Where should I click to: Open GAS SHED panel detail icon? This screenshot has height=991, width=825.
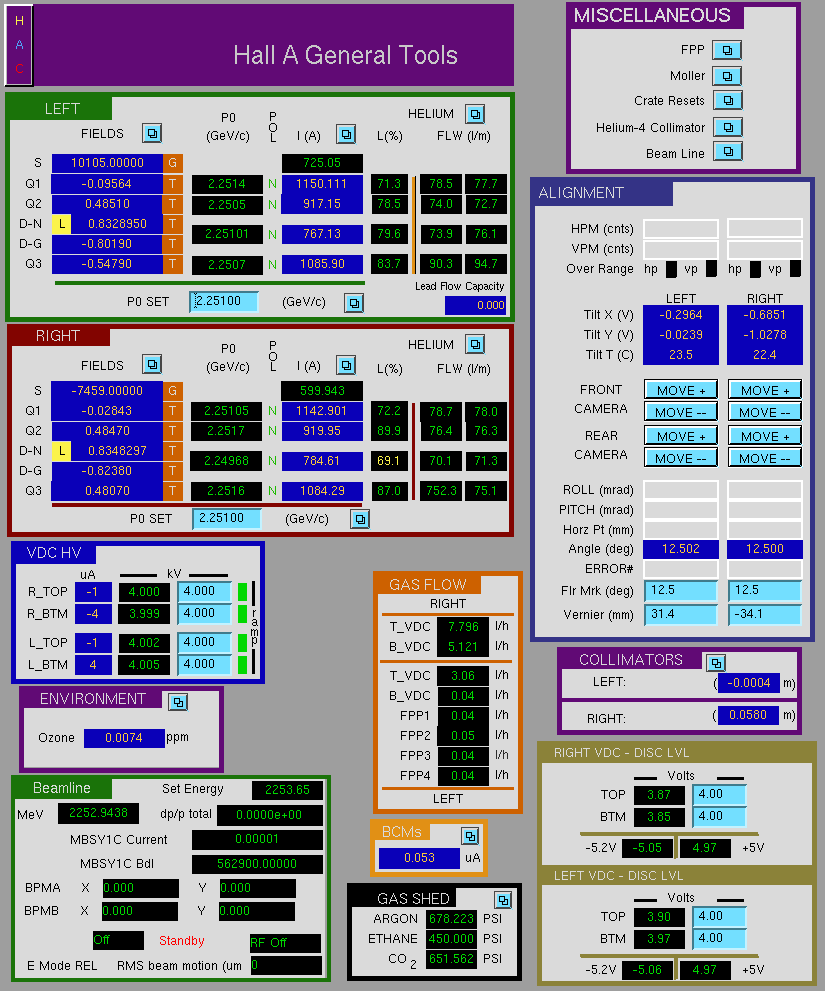(503, 899)
